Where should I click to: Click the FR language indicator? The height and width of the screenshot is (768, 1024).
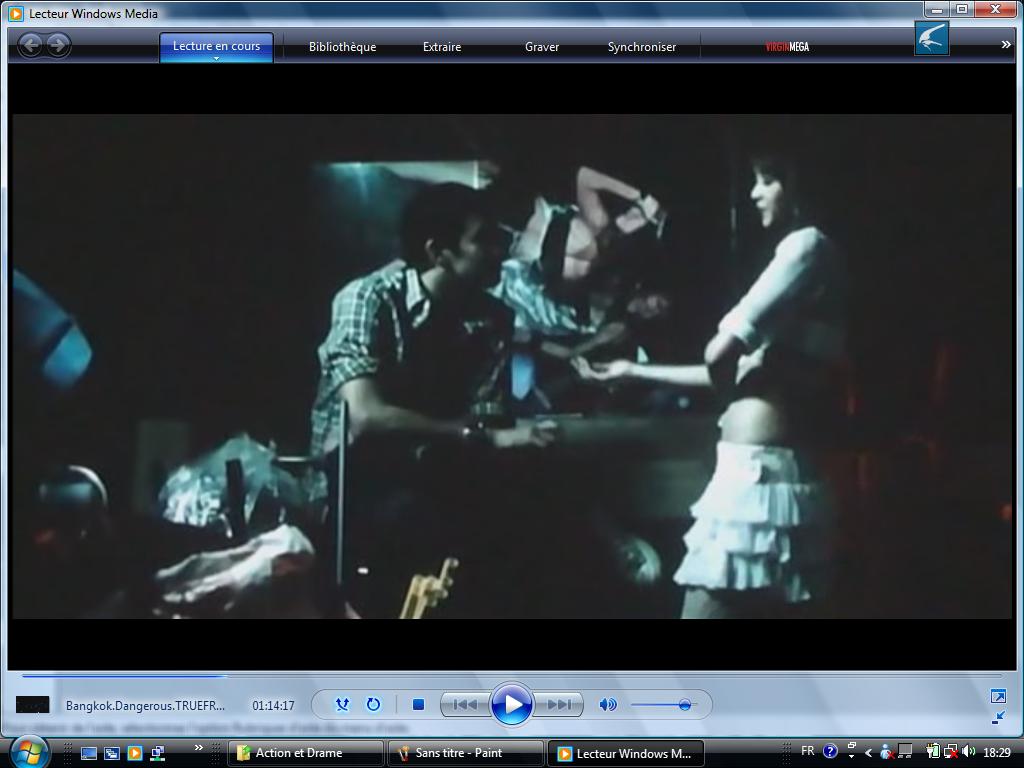pyautogui.click(x=808, y=751)
